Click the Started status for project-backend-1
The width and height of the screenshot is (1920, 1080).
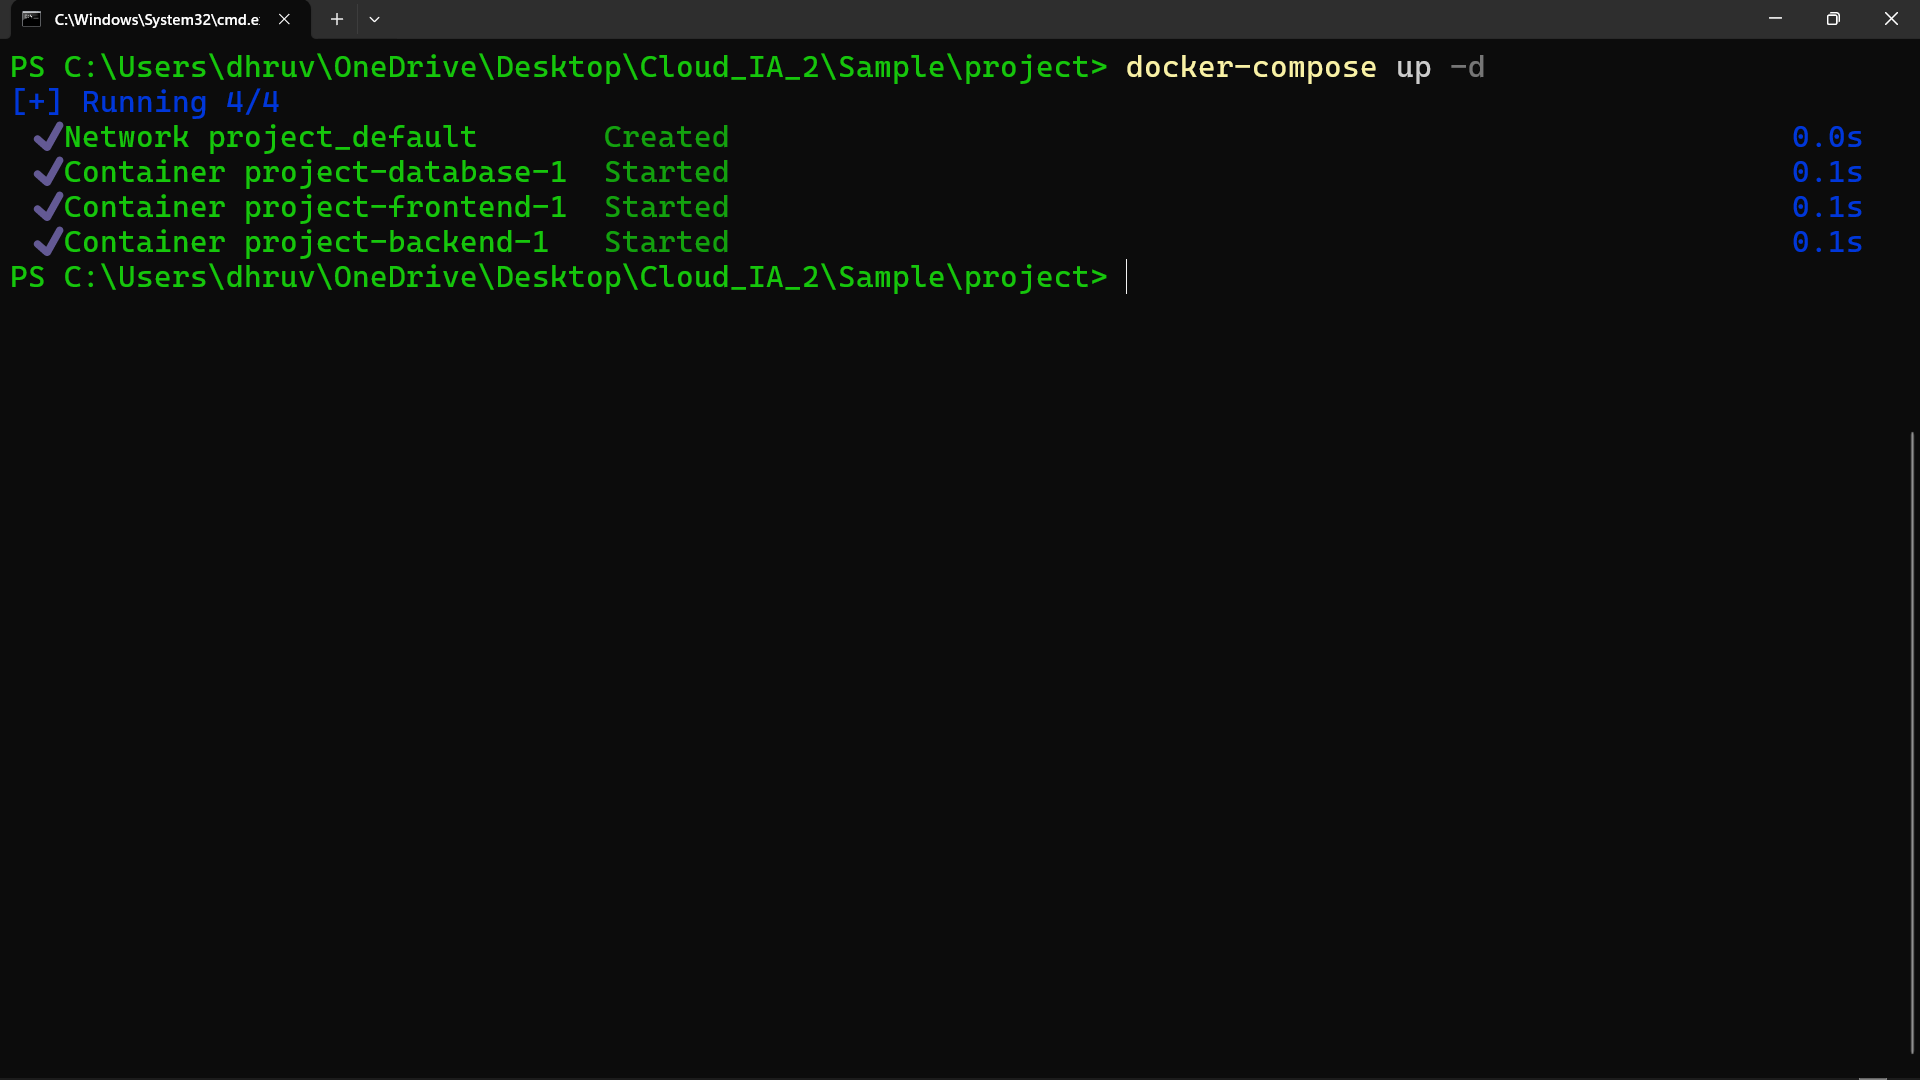(666, 242)
